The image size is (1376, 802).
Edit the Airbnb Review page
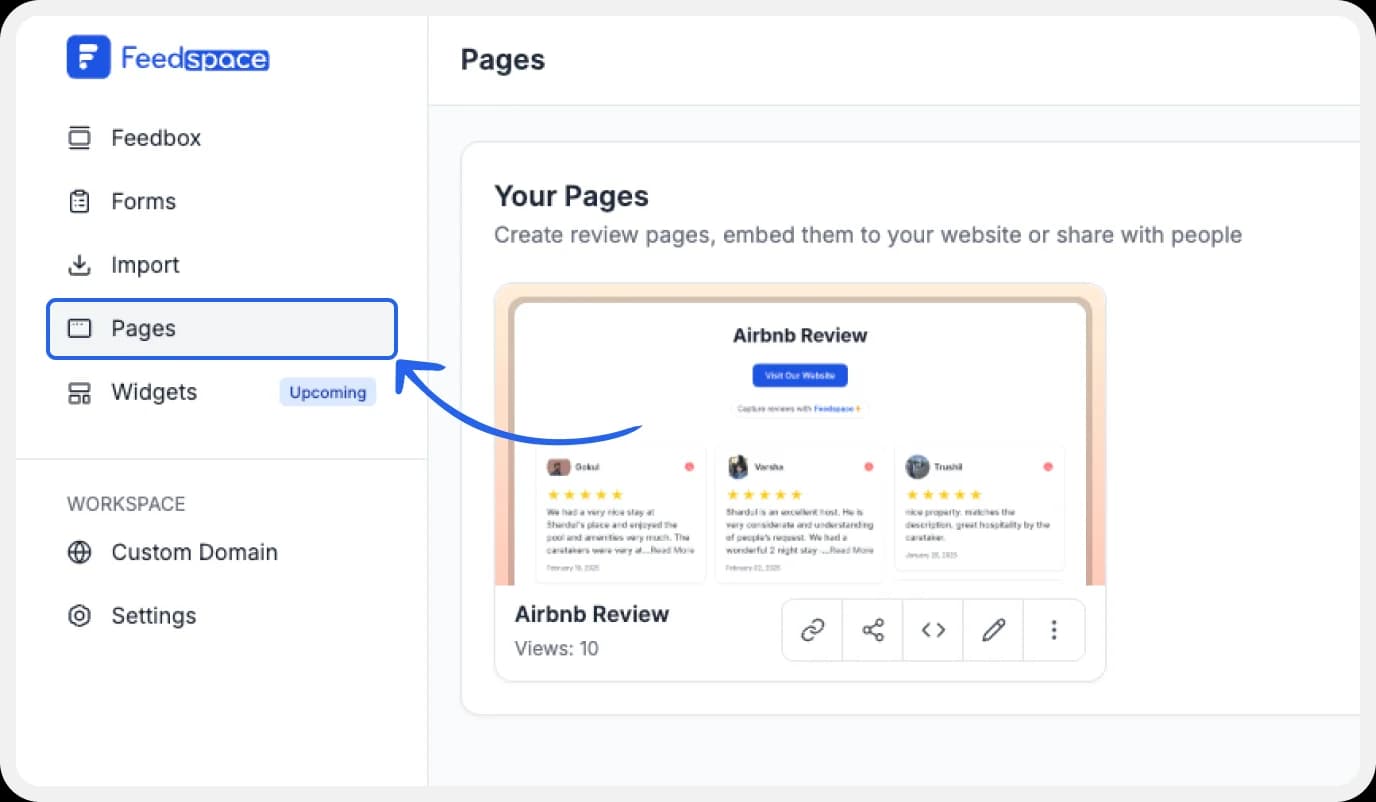pyautogui.click(x=993, y=630)
